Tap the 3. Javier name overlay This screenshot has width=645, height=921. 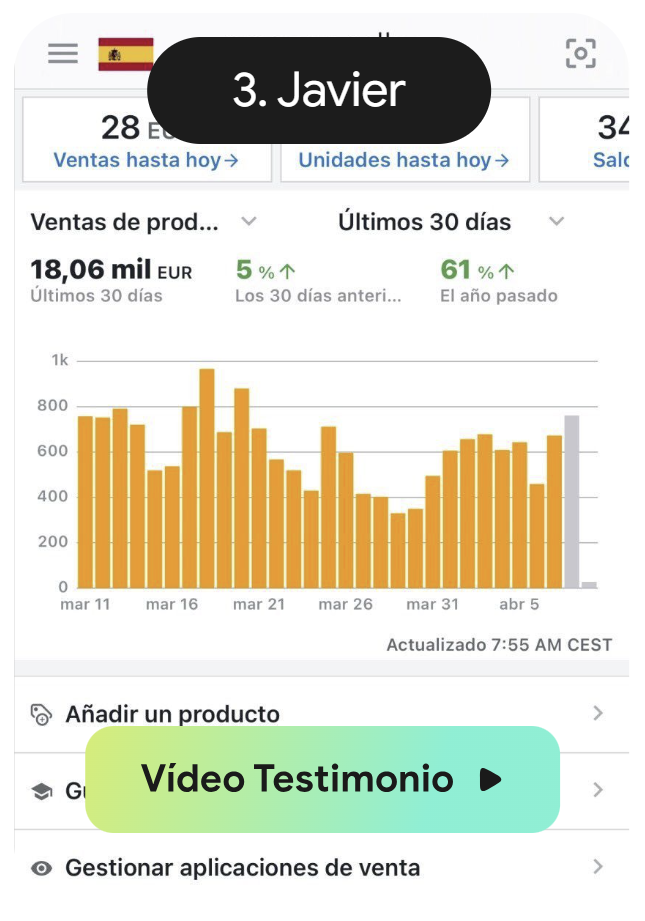320,89
